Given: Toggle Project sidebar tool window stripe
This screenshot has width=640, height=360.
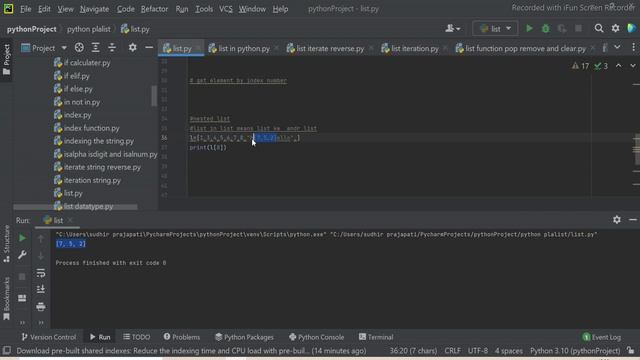Looking at the screenshot, I should point(7,60).
